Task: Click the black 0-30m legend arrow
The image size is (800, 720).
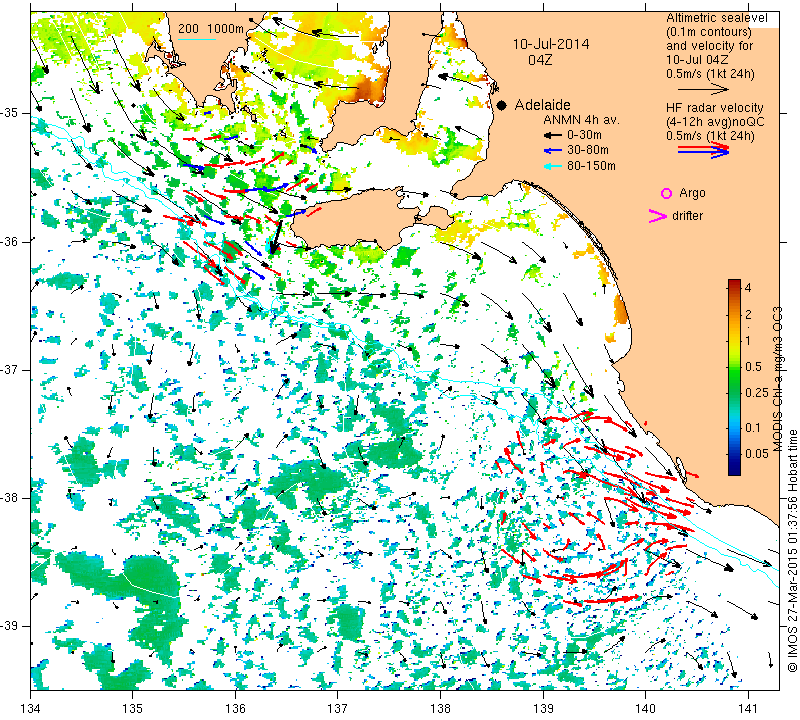Action: pos(552,136)
